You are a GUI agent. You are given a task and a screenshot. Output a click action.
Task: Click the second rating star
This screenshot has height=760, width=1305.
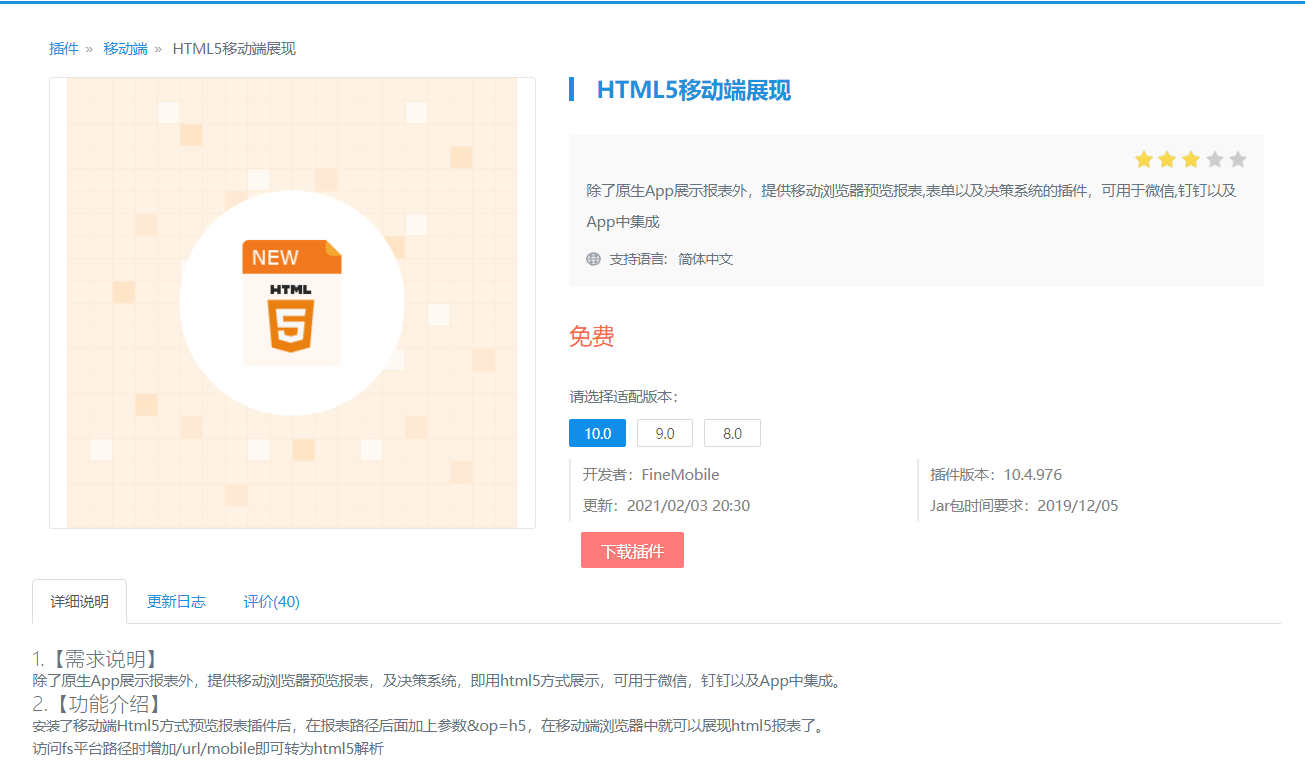pos(1167,159)
